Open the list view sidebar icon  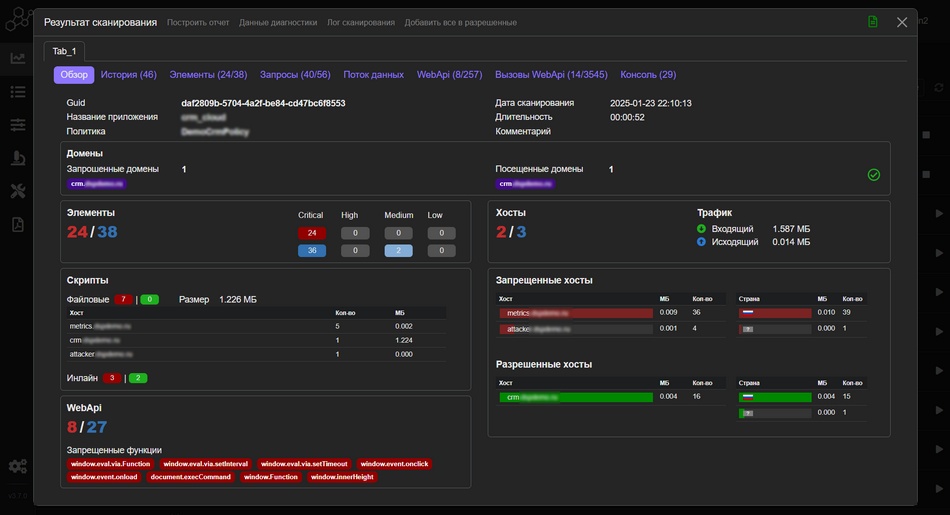[18, 92]
